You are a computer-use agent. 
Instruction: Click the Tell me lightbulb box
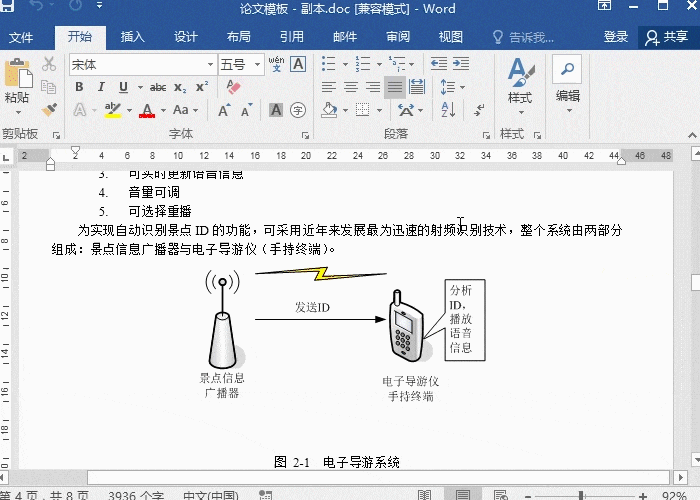click(x=523, y=38)
